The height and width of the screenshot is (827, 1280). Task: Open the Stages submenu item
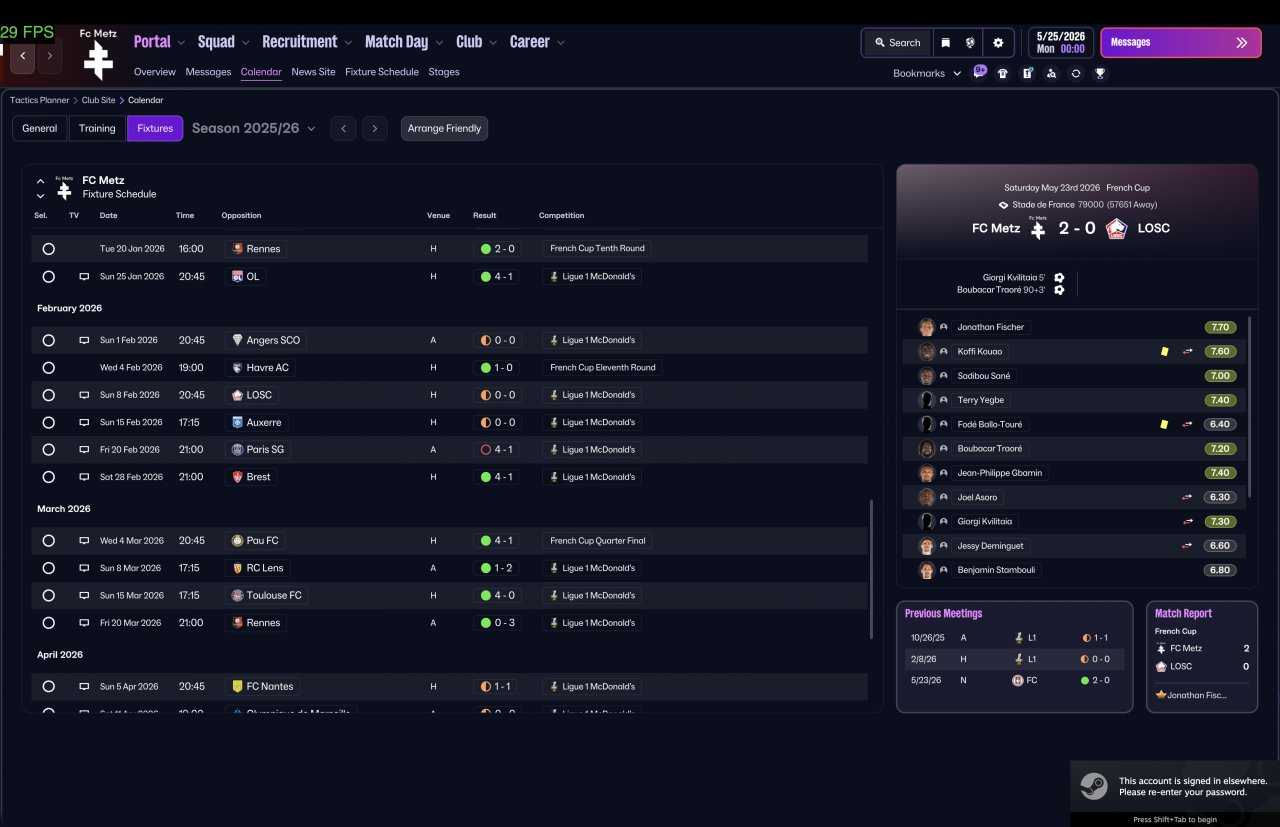click(x=444, y=72)
